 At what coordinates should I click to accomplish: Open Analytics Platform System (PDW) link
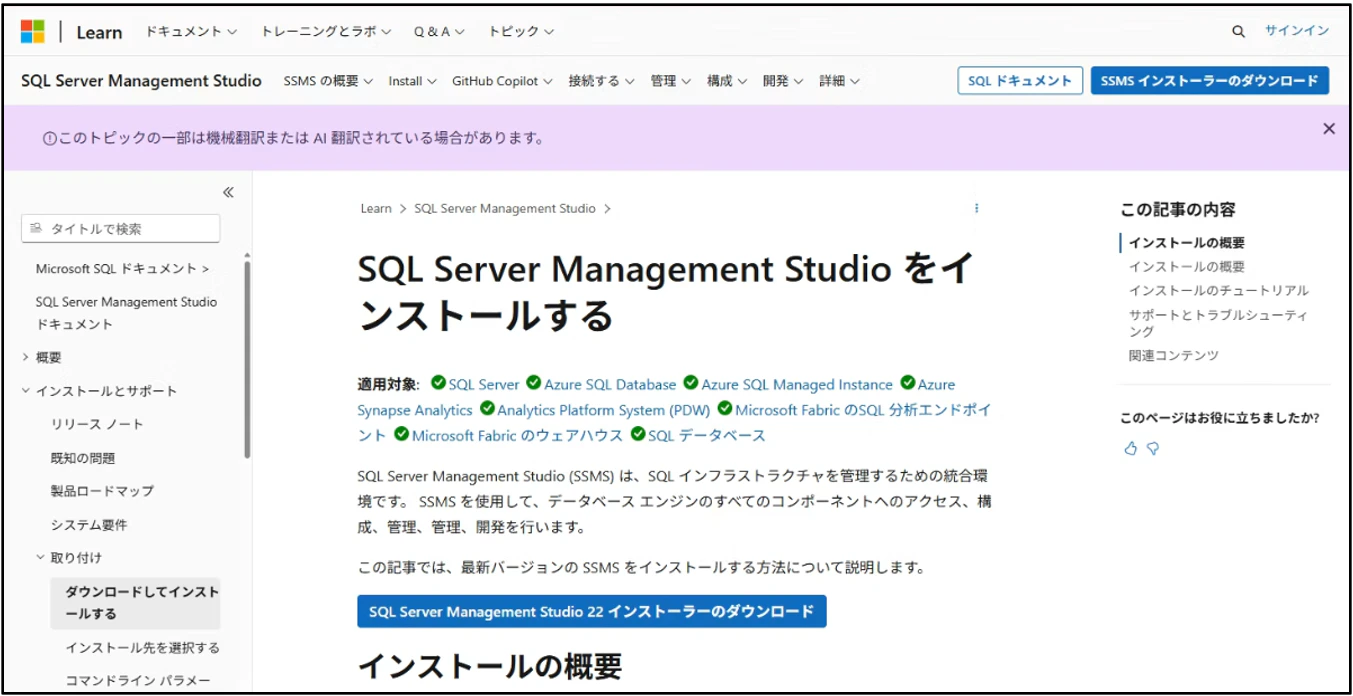pyautogui.click(x=604, y=410)
